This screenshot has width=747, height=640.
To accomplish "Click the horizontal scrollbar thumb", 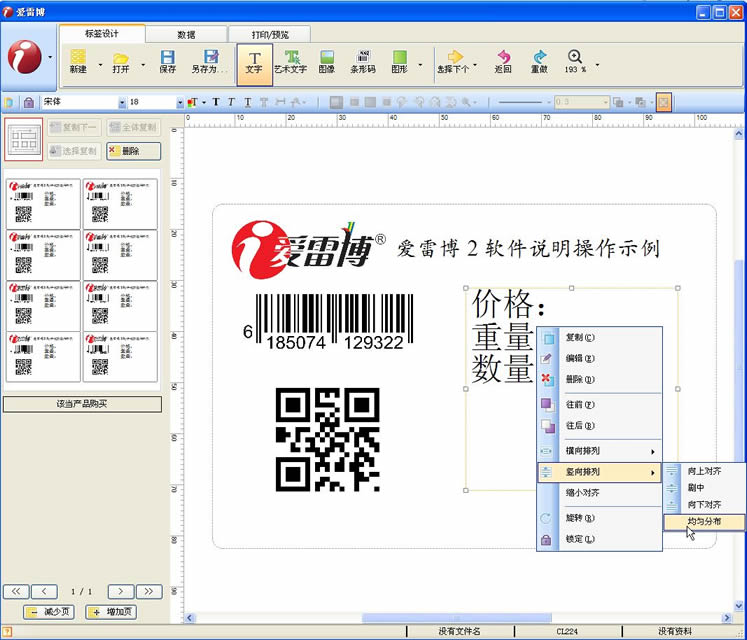I will [456, 618].
